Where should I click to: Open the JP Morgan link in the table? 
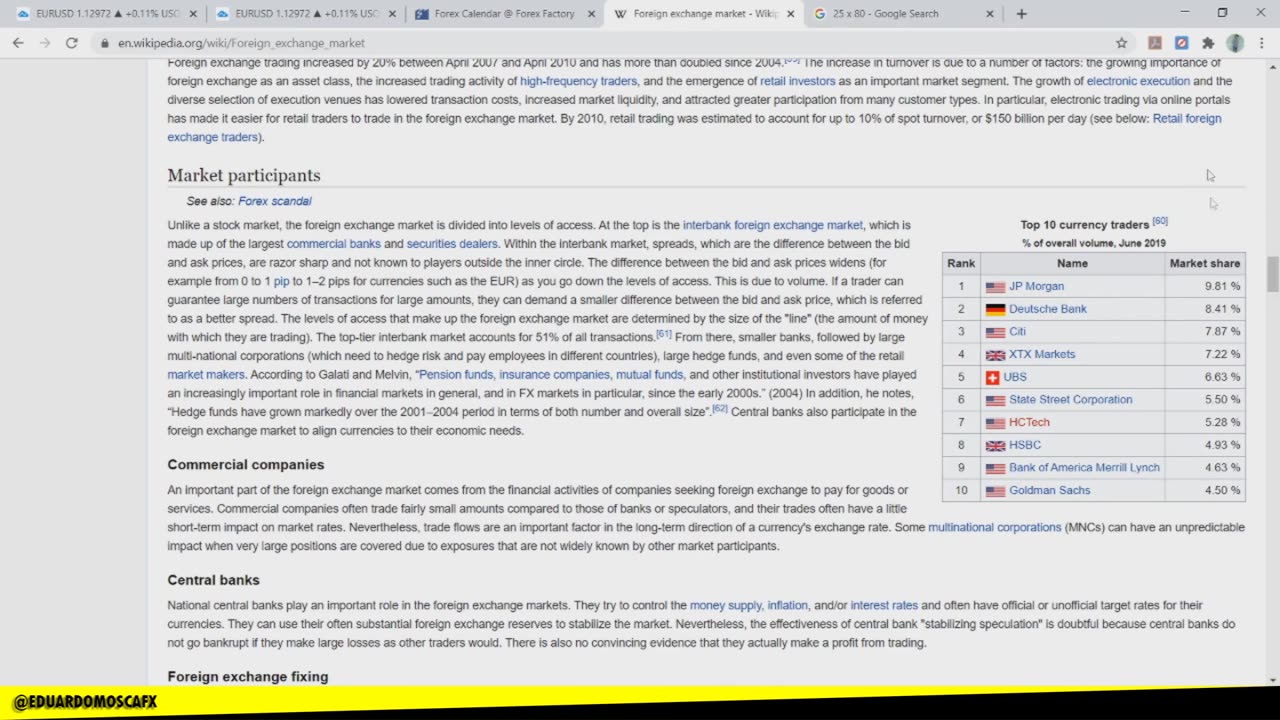tap(1036, 286)
